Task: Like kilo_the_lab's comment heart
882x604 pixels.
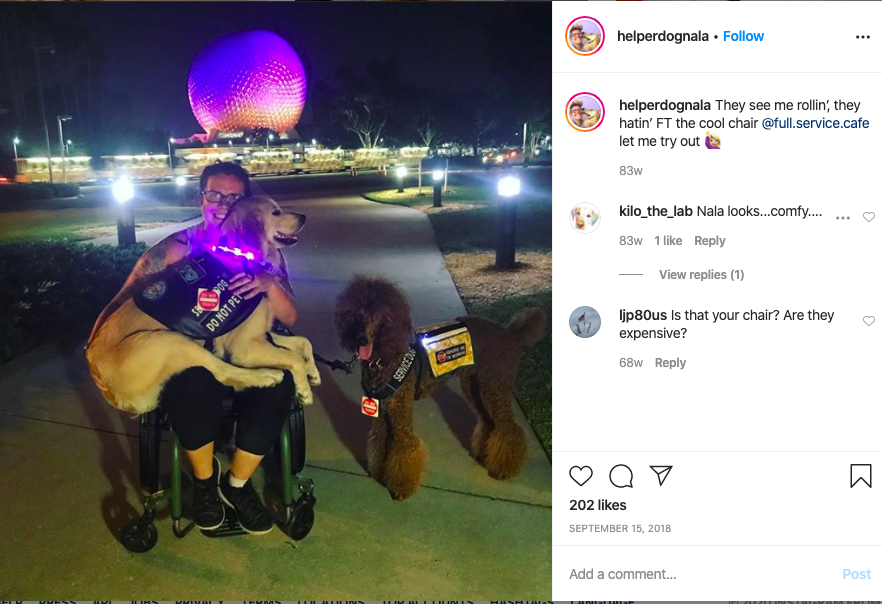Action: pos(869,217)
